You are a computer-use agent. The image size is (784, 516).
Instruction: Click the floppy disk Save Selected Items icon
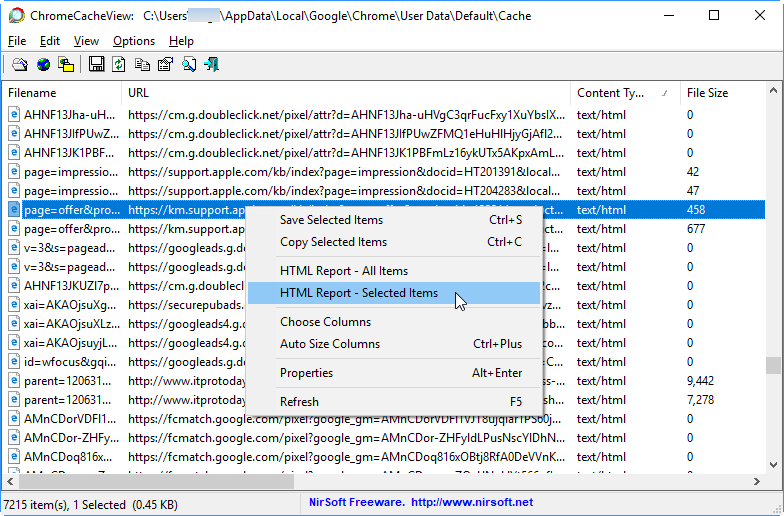click(96, 64)
